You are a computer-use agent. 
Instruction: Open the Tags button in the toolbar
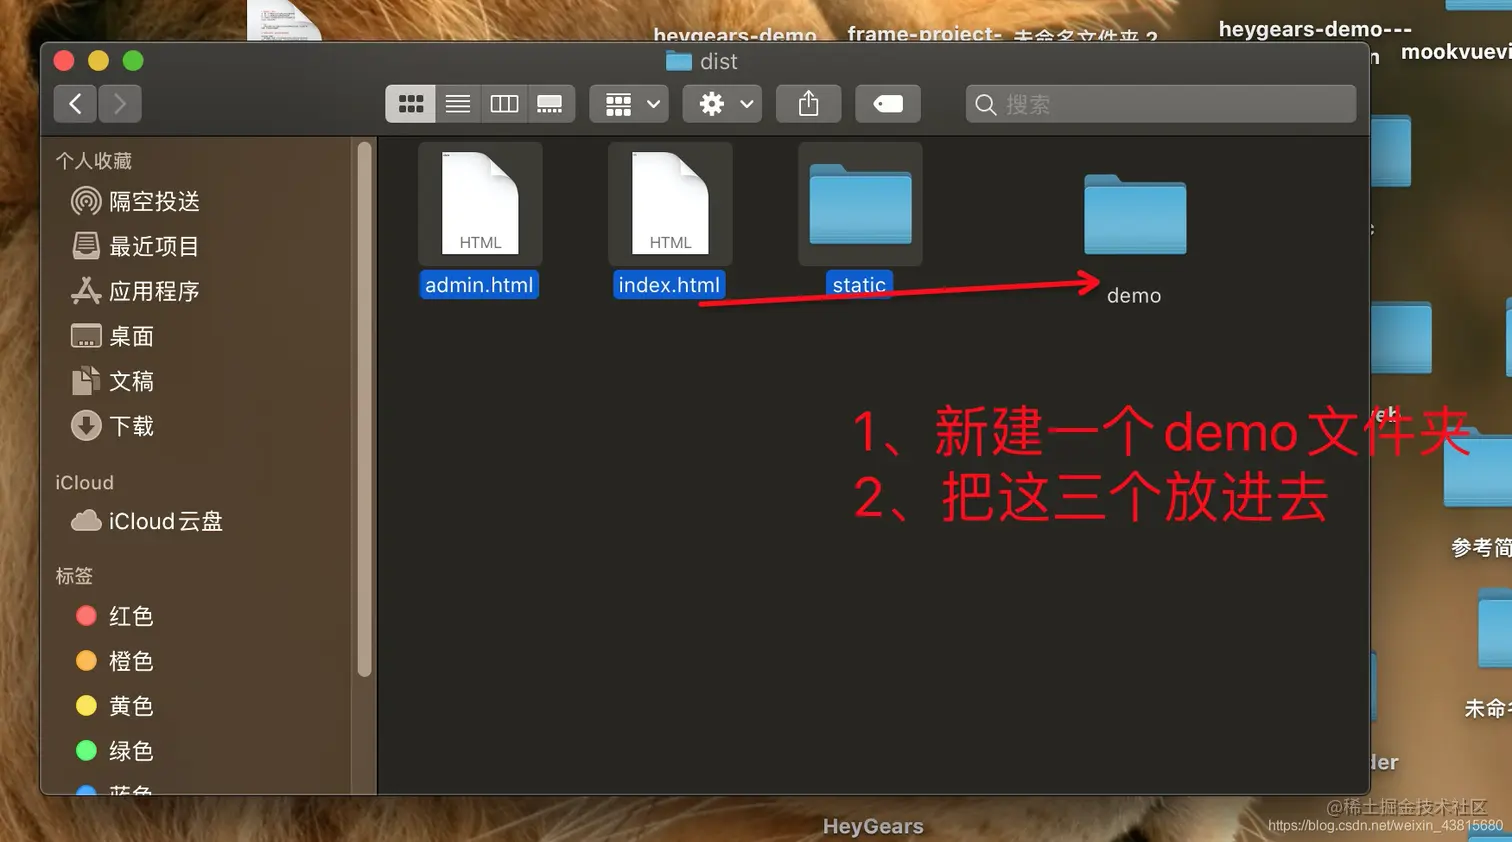[x=888, y=103]
